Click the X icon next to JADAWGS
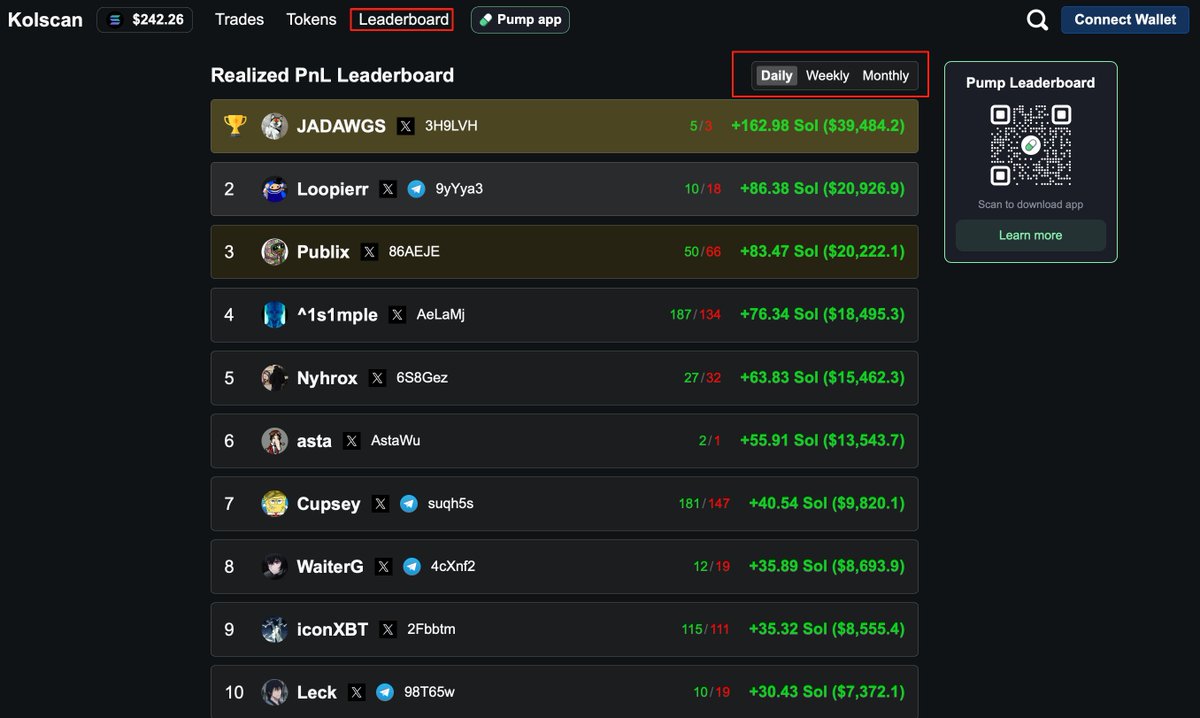Screen dimensions: 1200x718 click(x=405, y=126)
